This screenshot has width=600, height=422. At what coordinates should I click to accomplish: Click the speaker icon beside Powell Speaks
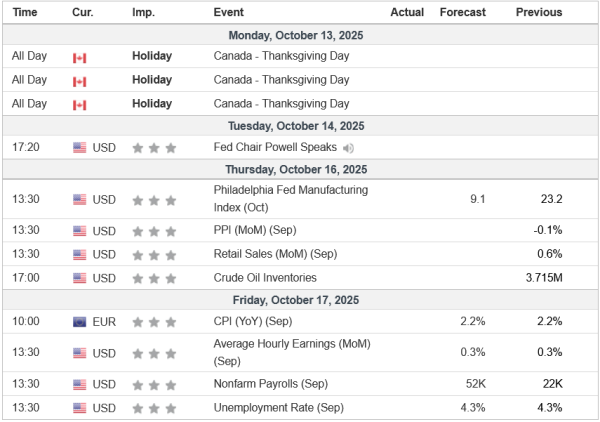click(x=346, y=148)
